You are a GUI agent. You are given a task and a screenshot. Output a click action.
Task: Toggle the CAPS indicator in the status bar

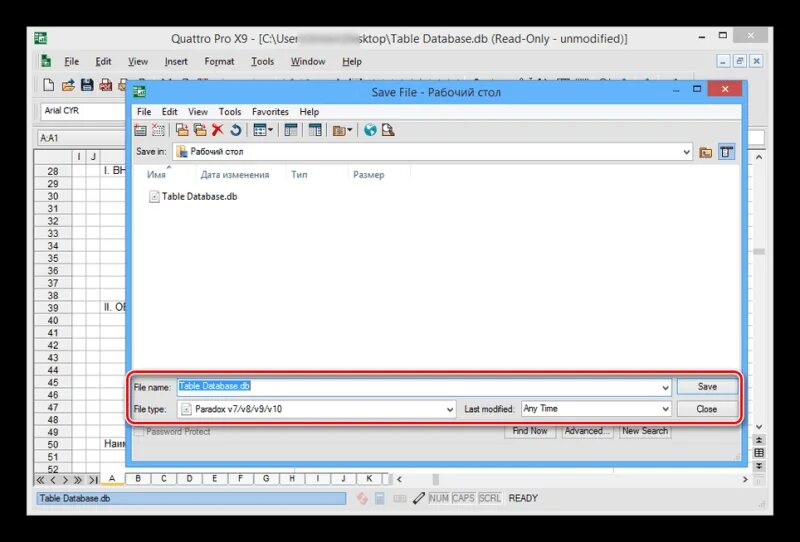click(463, 498)
